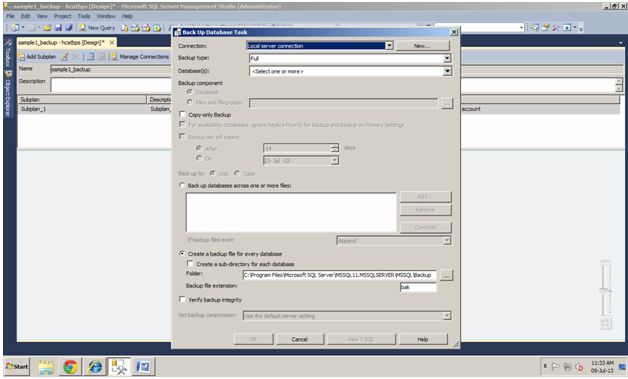
Task: Click the second icon after the toolbar combo box
Action: pyautogui.click(x=545, y=28)
